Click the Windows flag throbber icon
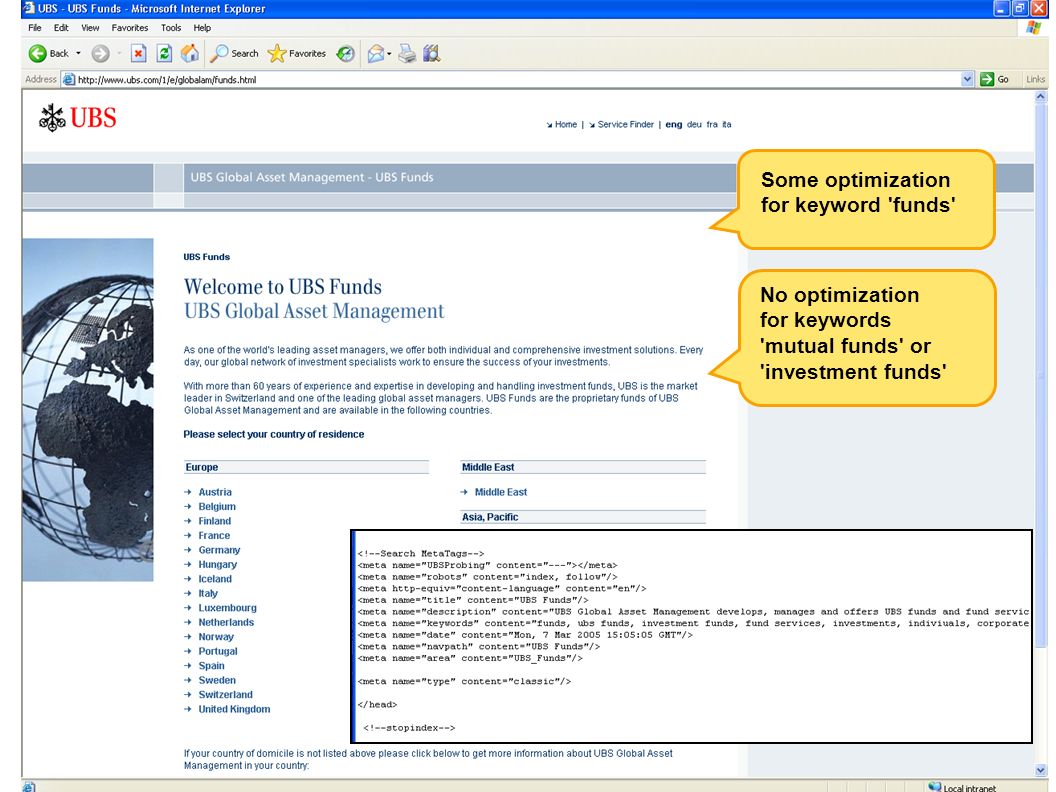1056x792 pixels. pos(1034,28)
